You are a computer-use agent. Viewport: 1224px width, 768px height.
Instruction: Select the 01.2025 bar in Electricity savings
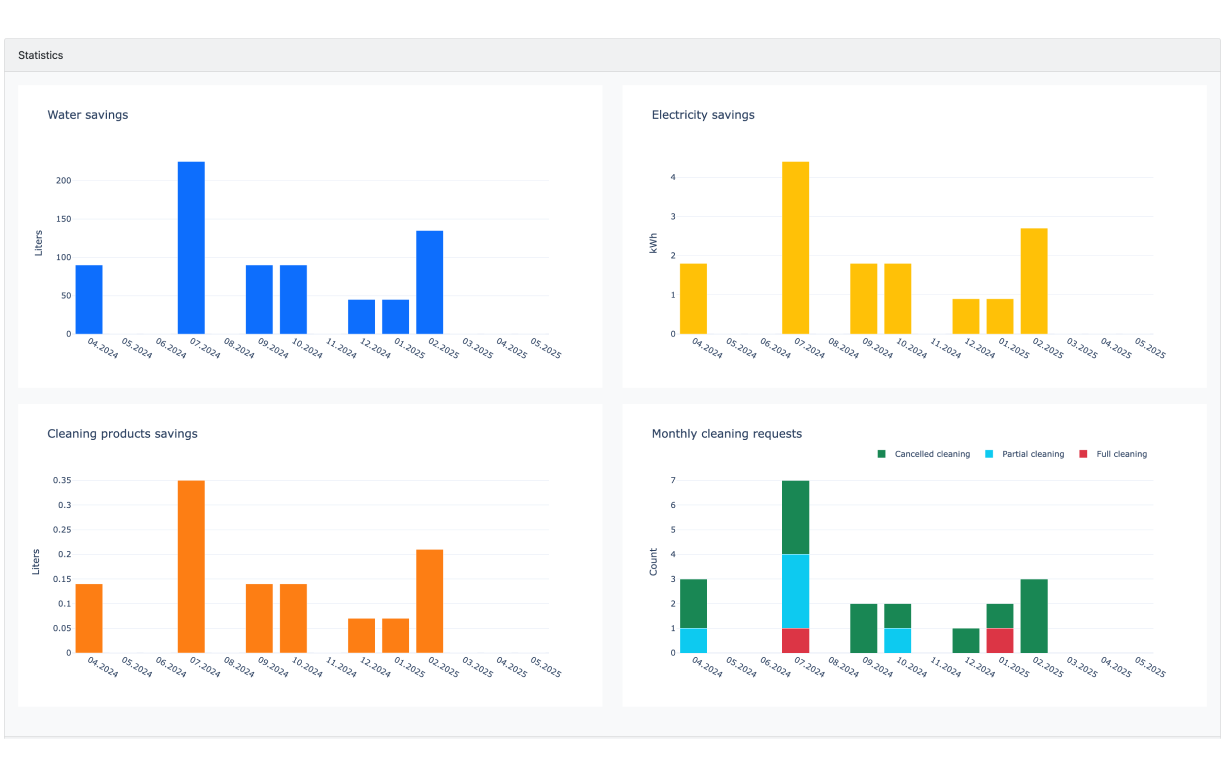pos(999,316)
